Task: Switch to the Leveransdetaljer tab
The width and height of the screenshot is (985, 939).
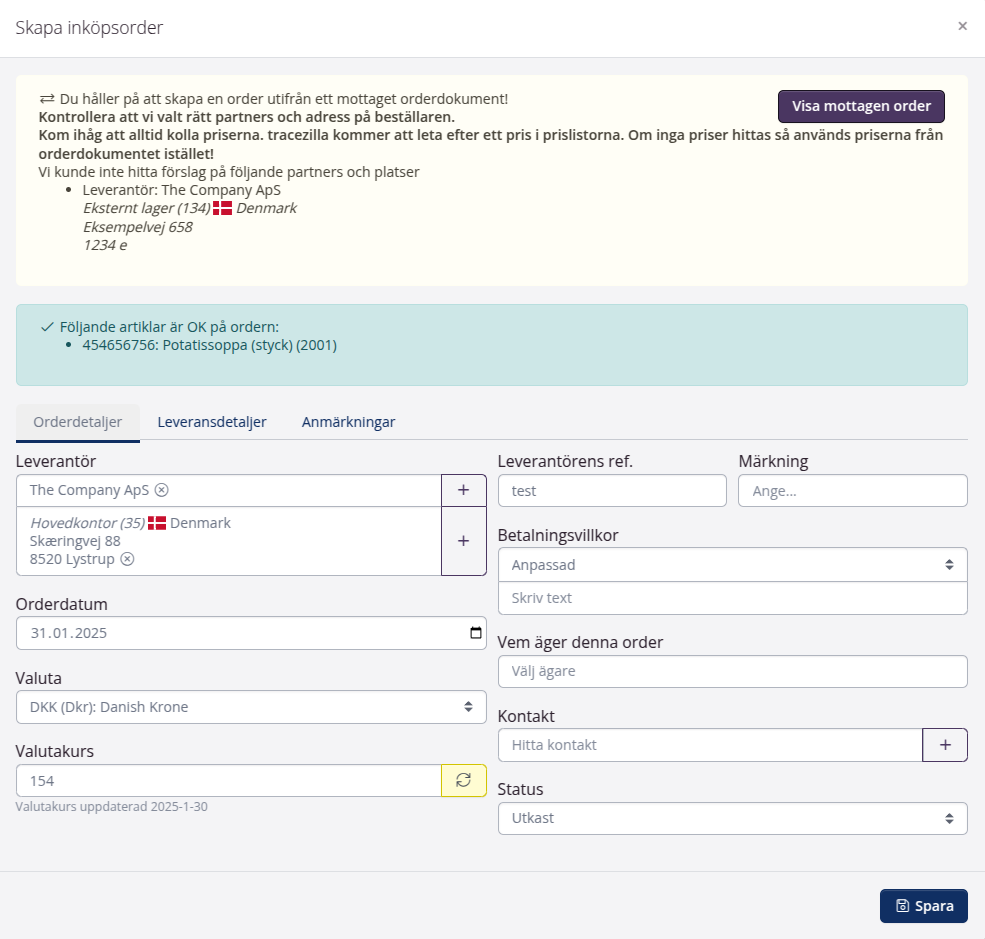Action: 212,422
